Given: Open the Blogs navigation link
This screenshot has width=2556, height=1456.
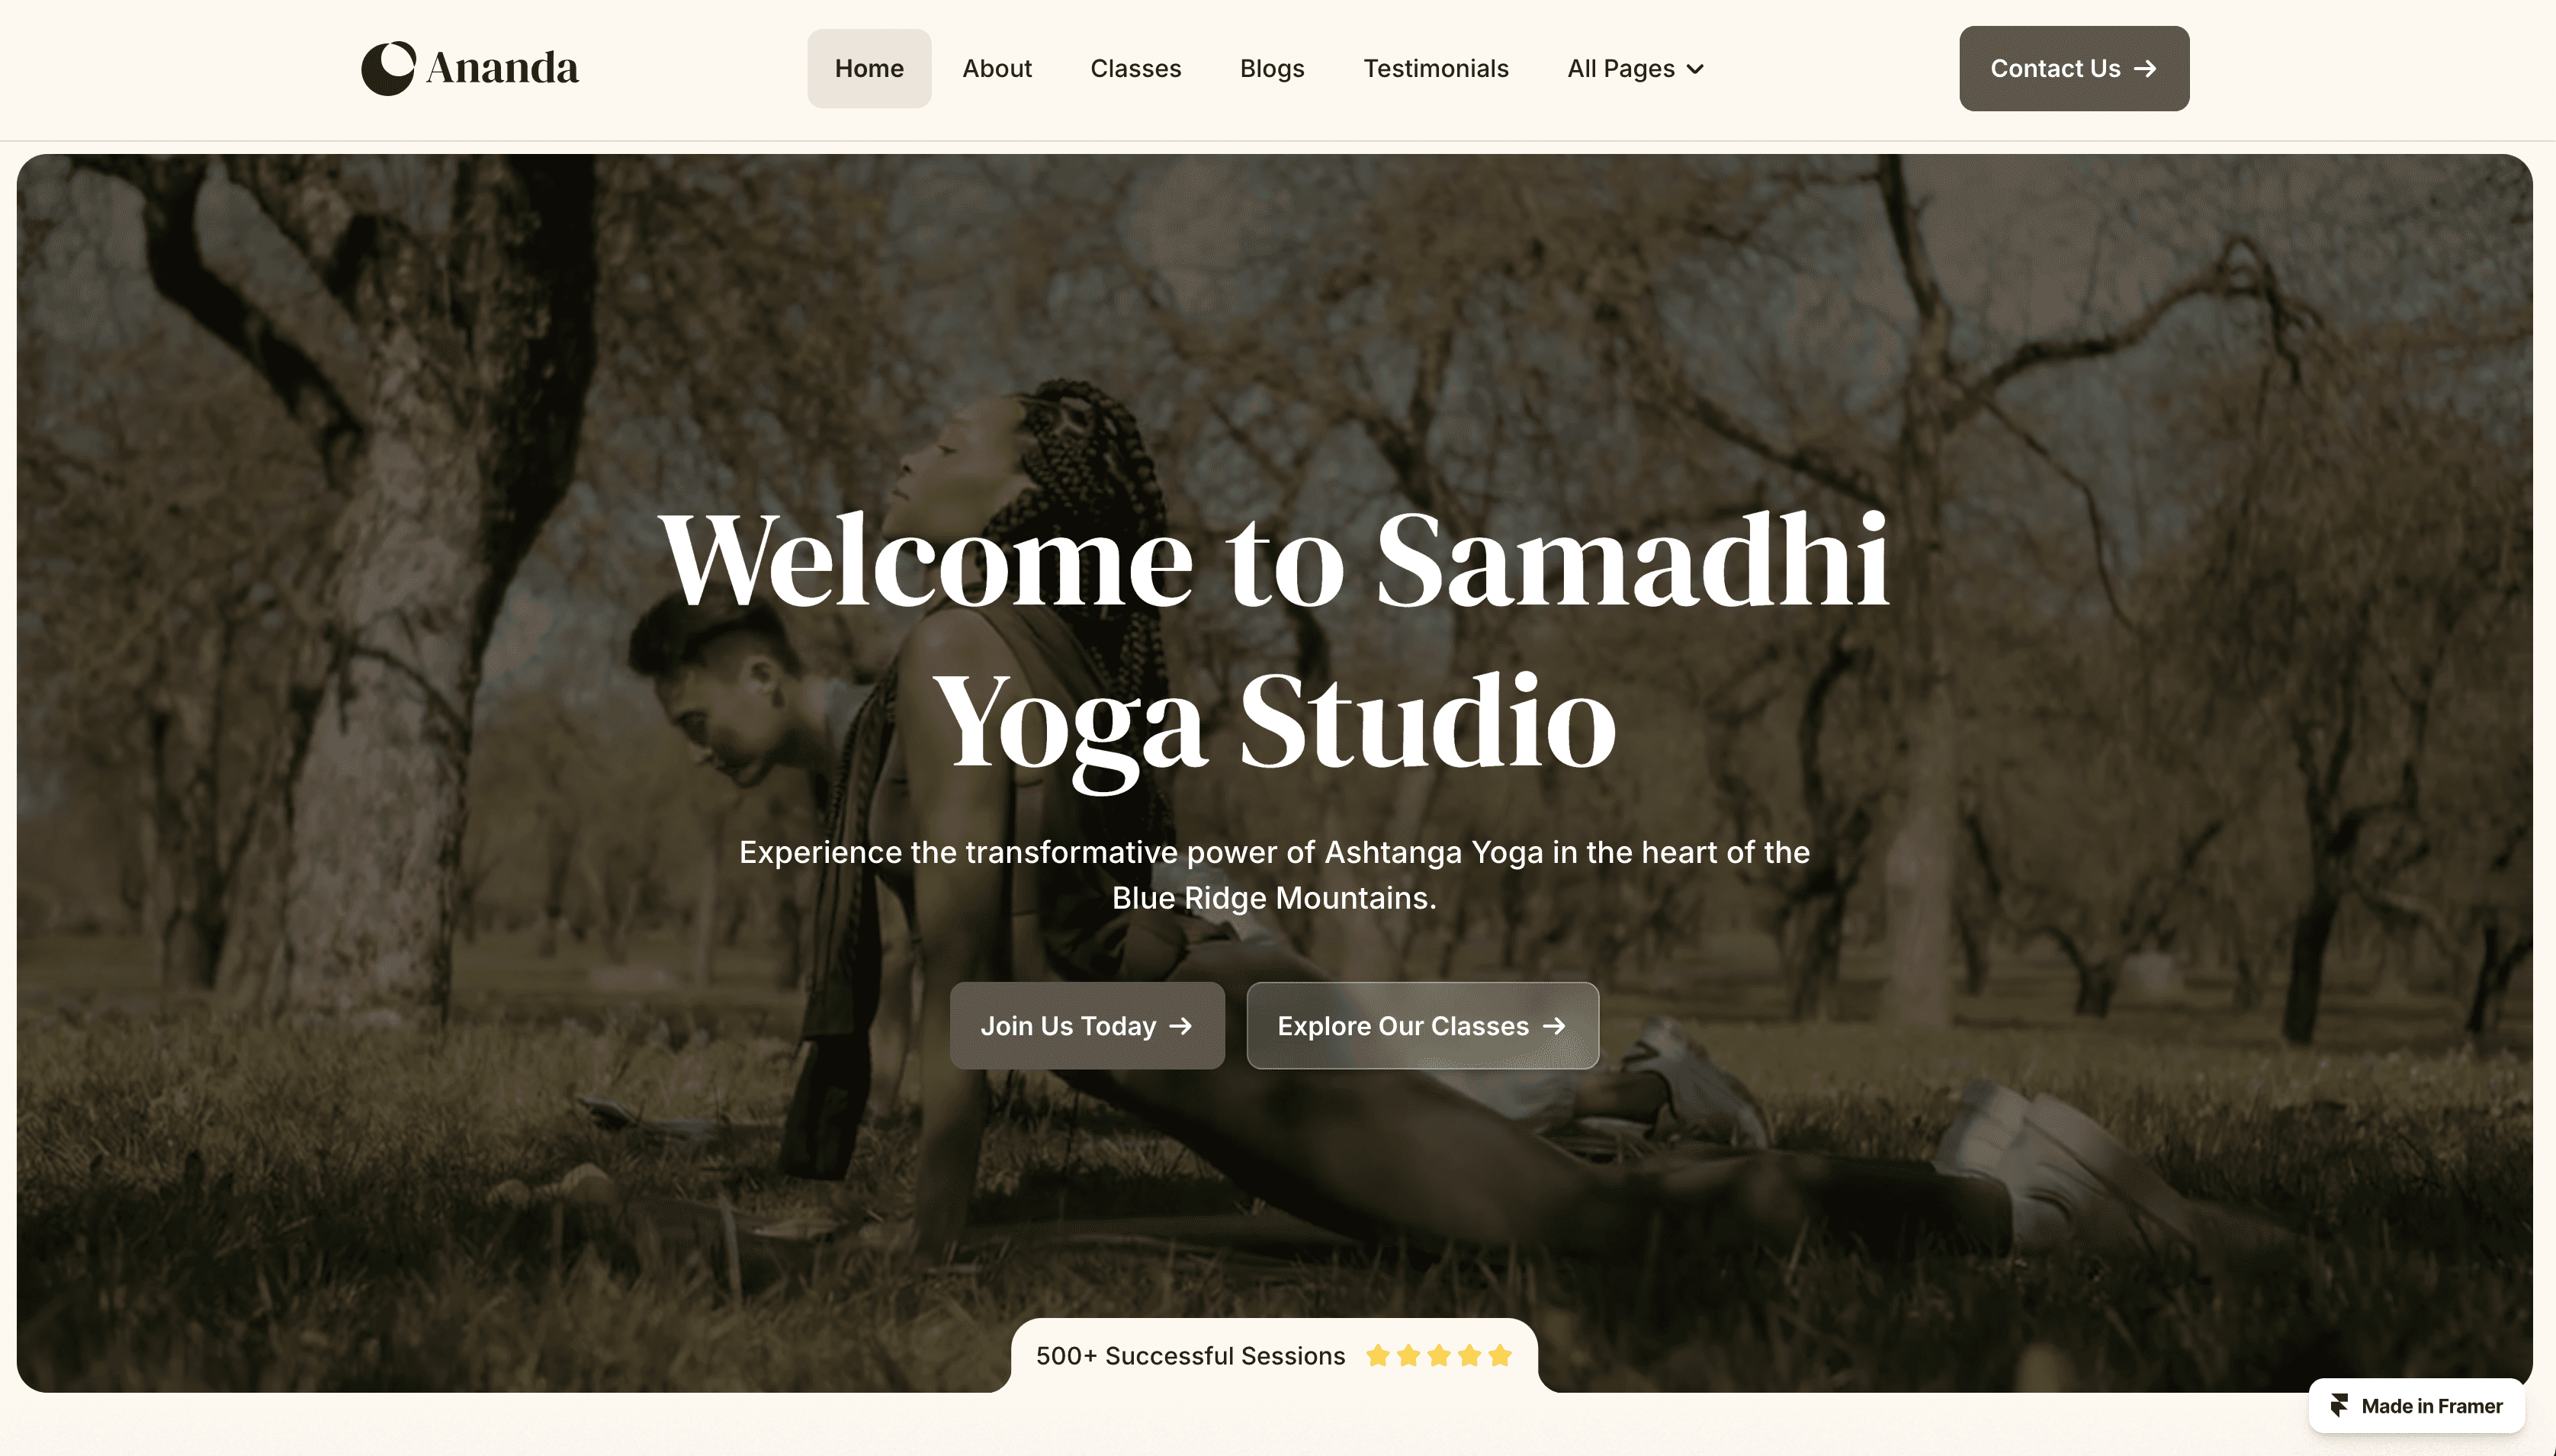Looking at the screenshot, I should point(1272,68).
